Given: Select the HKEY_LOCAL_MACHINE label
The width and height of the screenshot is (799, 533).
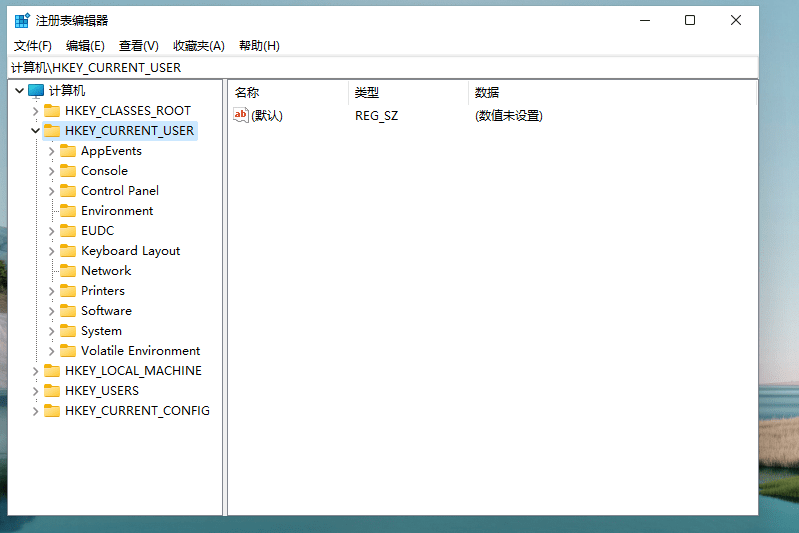Looking at the screenshot, I should pyautogui.click(x=133, y=370).
